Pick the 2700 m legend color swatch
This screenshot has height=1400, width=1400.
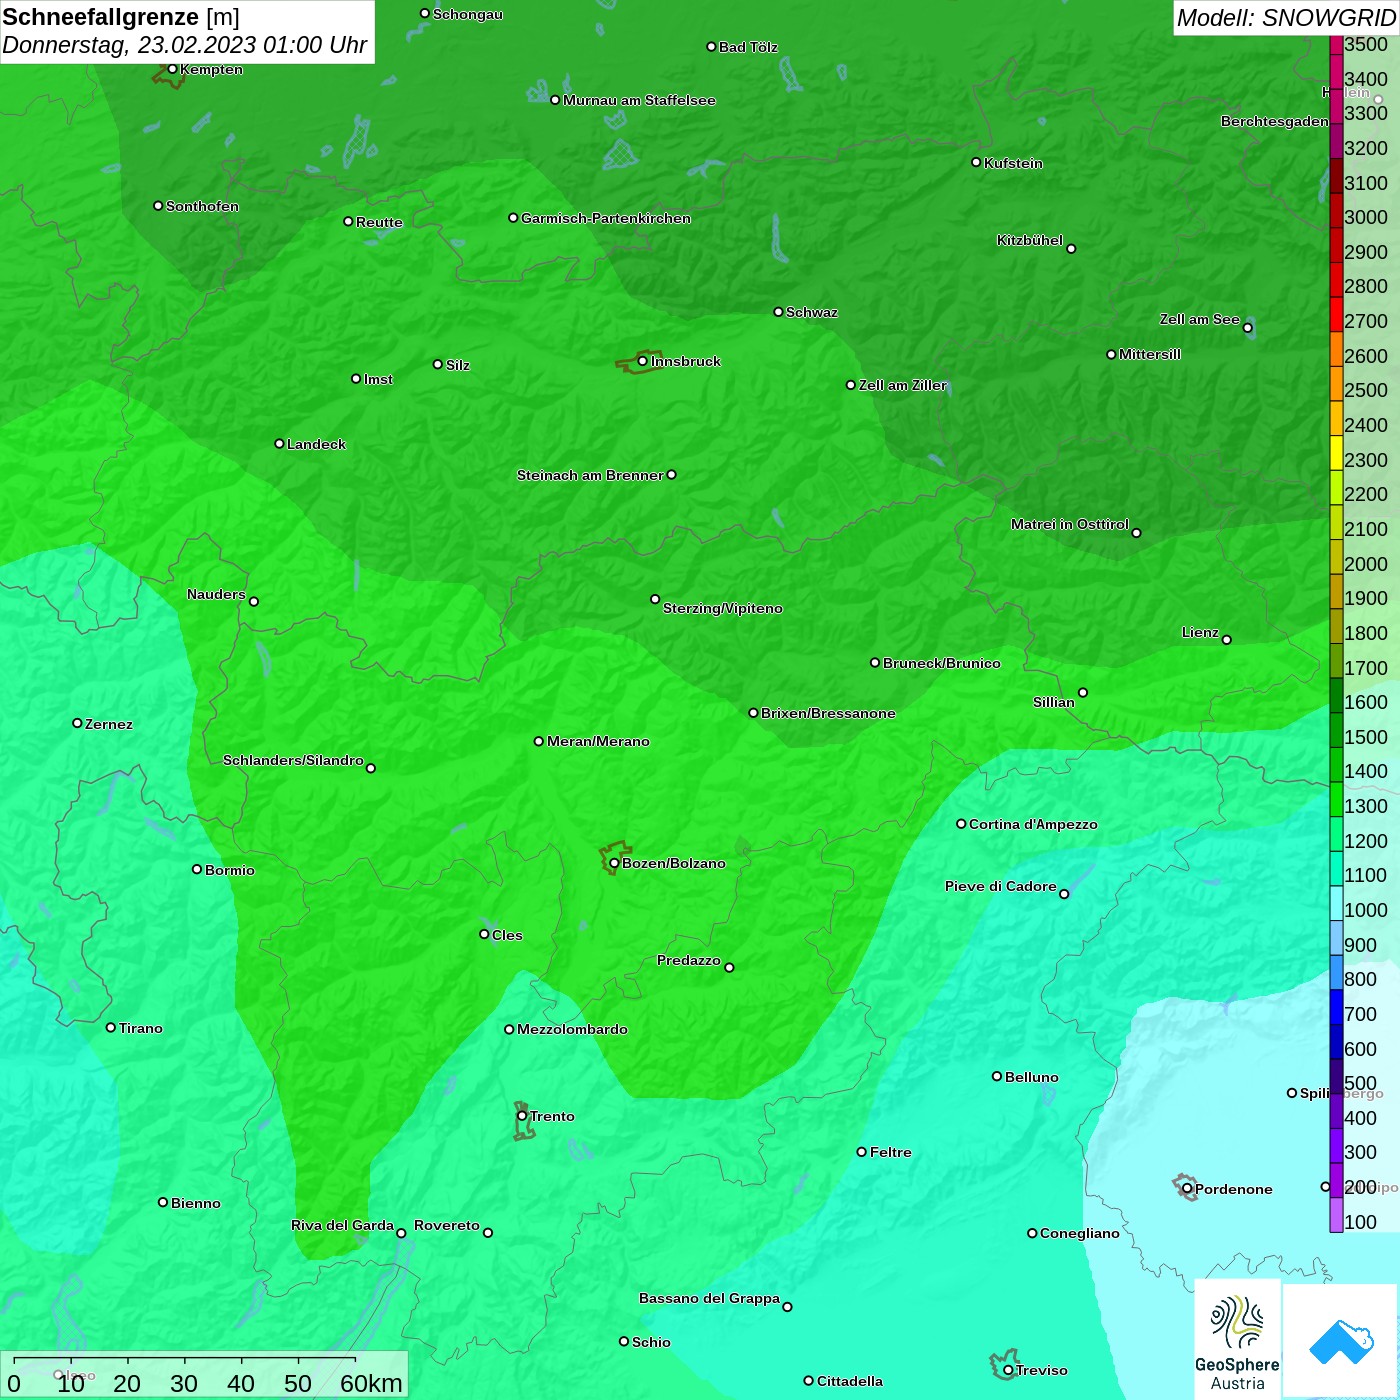pyautogui.click(x=1336, y=314)
